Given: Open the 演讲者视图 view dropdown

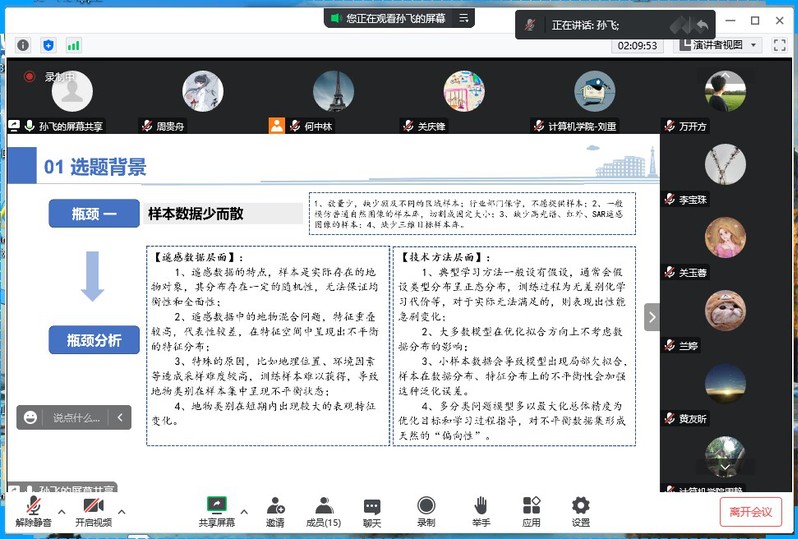Looking at the screenshot, I should click(720, 45).
